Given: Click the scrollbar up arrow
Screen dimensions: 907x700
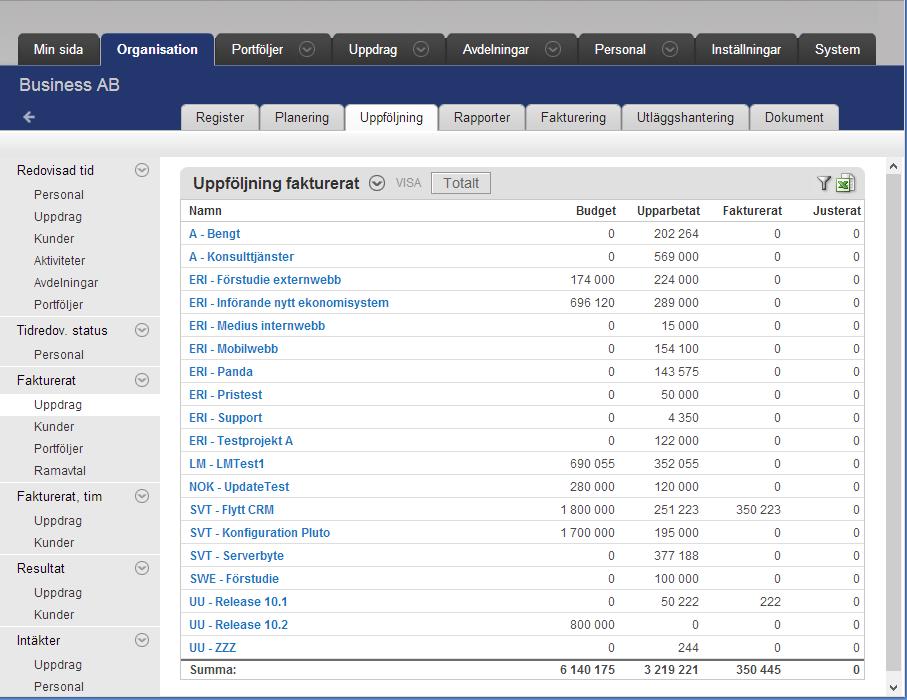Looking at the screenshot, I should click(894, 167).
